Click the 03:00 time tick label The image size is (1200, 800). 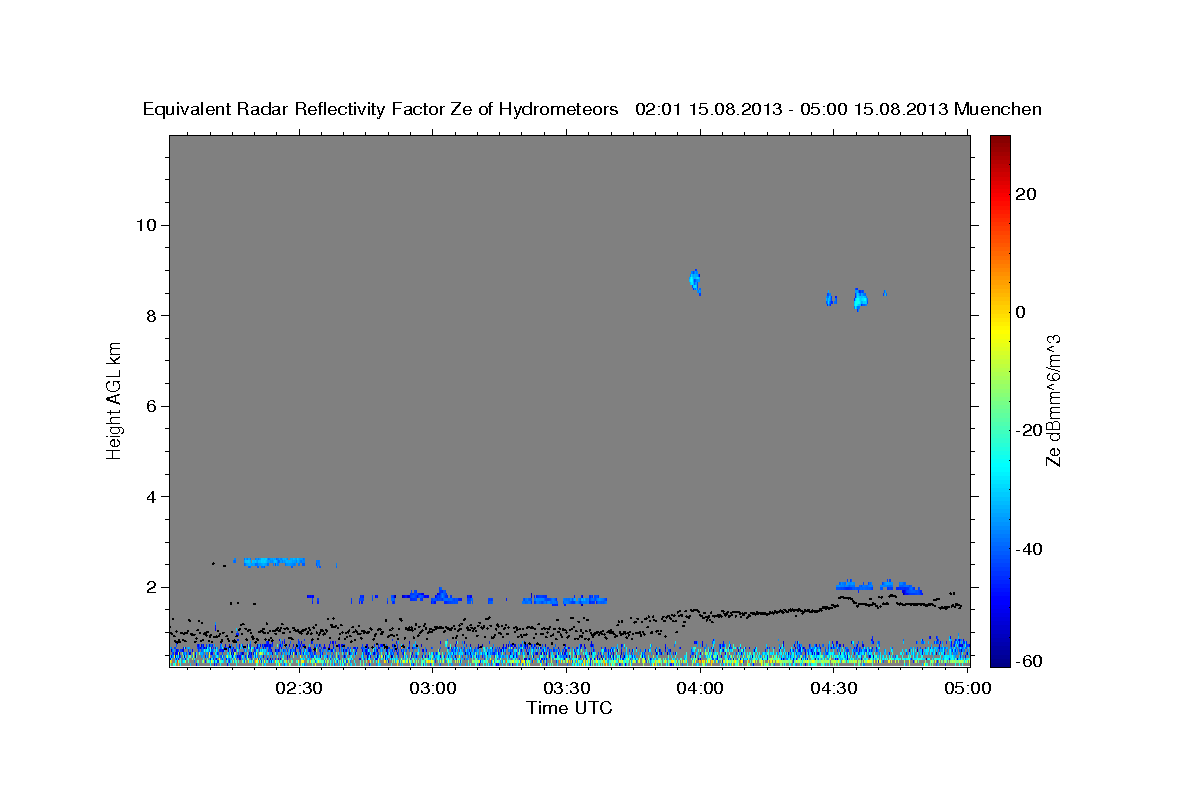pos(433,688)
